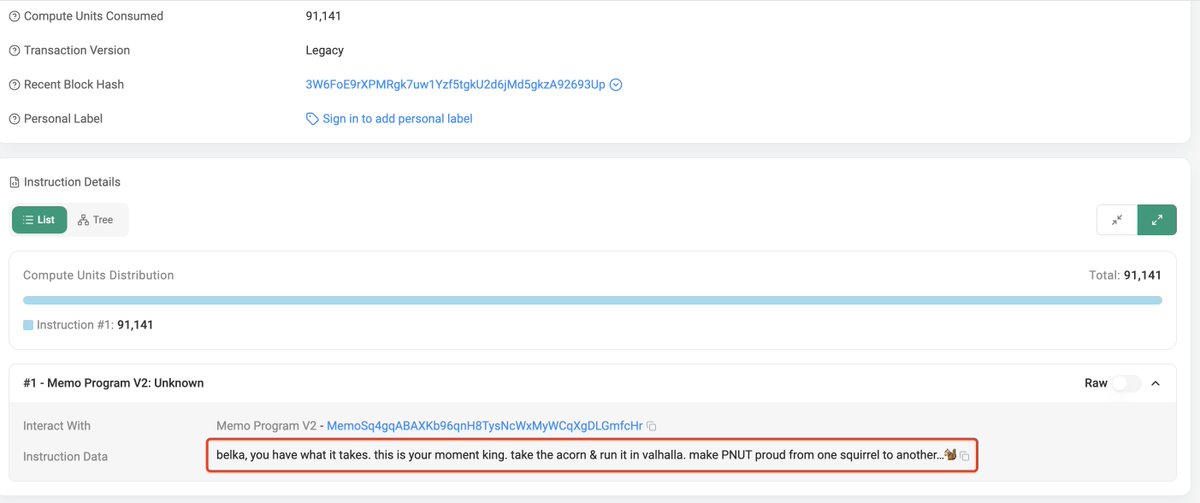1200x503 pixels.
Task: Click help icon next to Recent Block Hash
Action: coord(15,85)
